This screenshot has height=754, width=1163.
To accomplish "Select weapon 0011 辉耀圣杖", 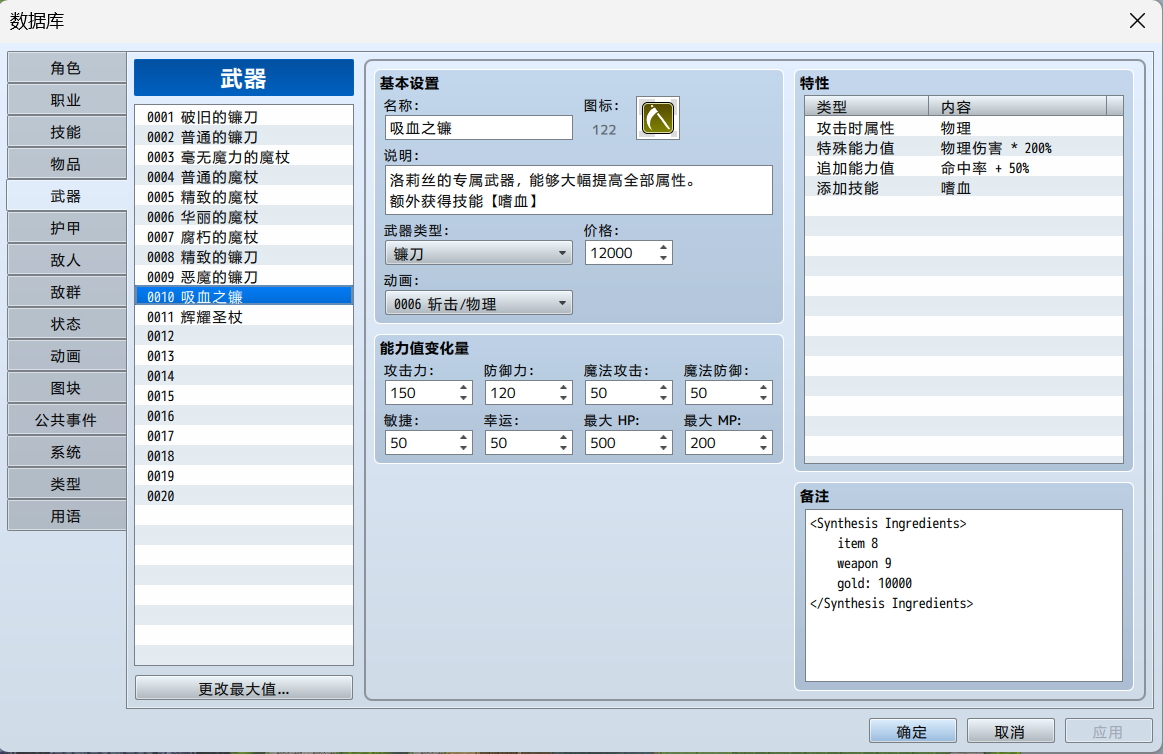I will point(243,317).
